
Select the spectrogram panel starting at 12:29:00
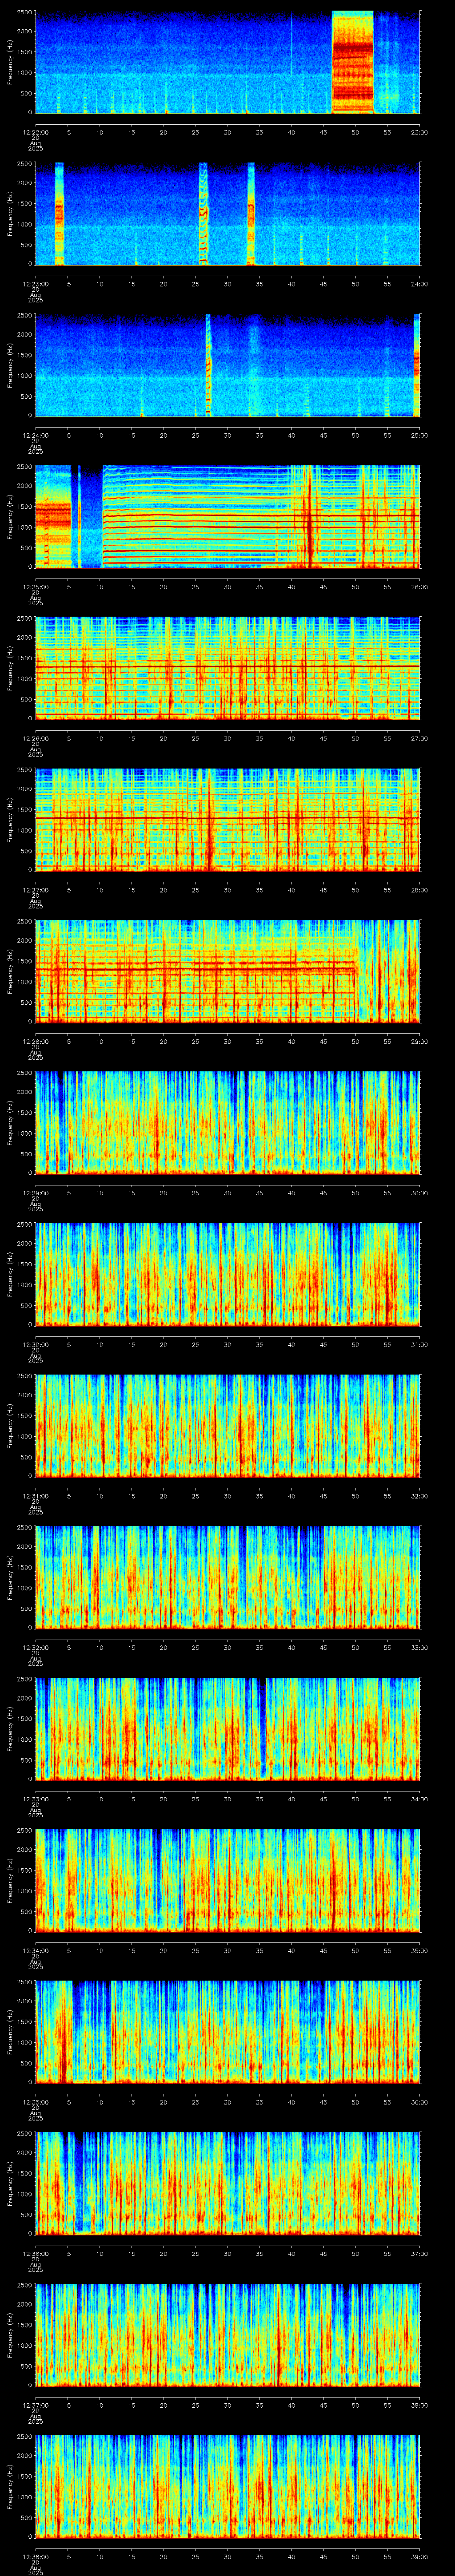tap(228, 1122)
